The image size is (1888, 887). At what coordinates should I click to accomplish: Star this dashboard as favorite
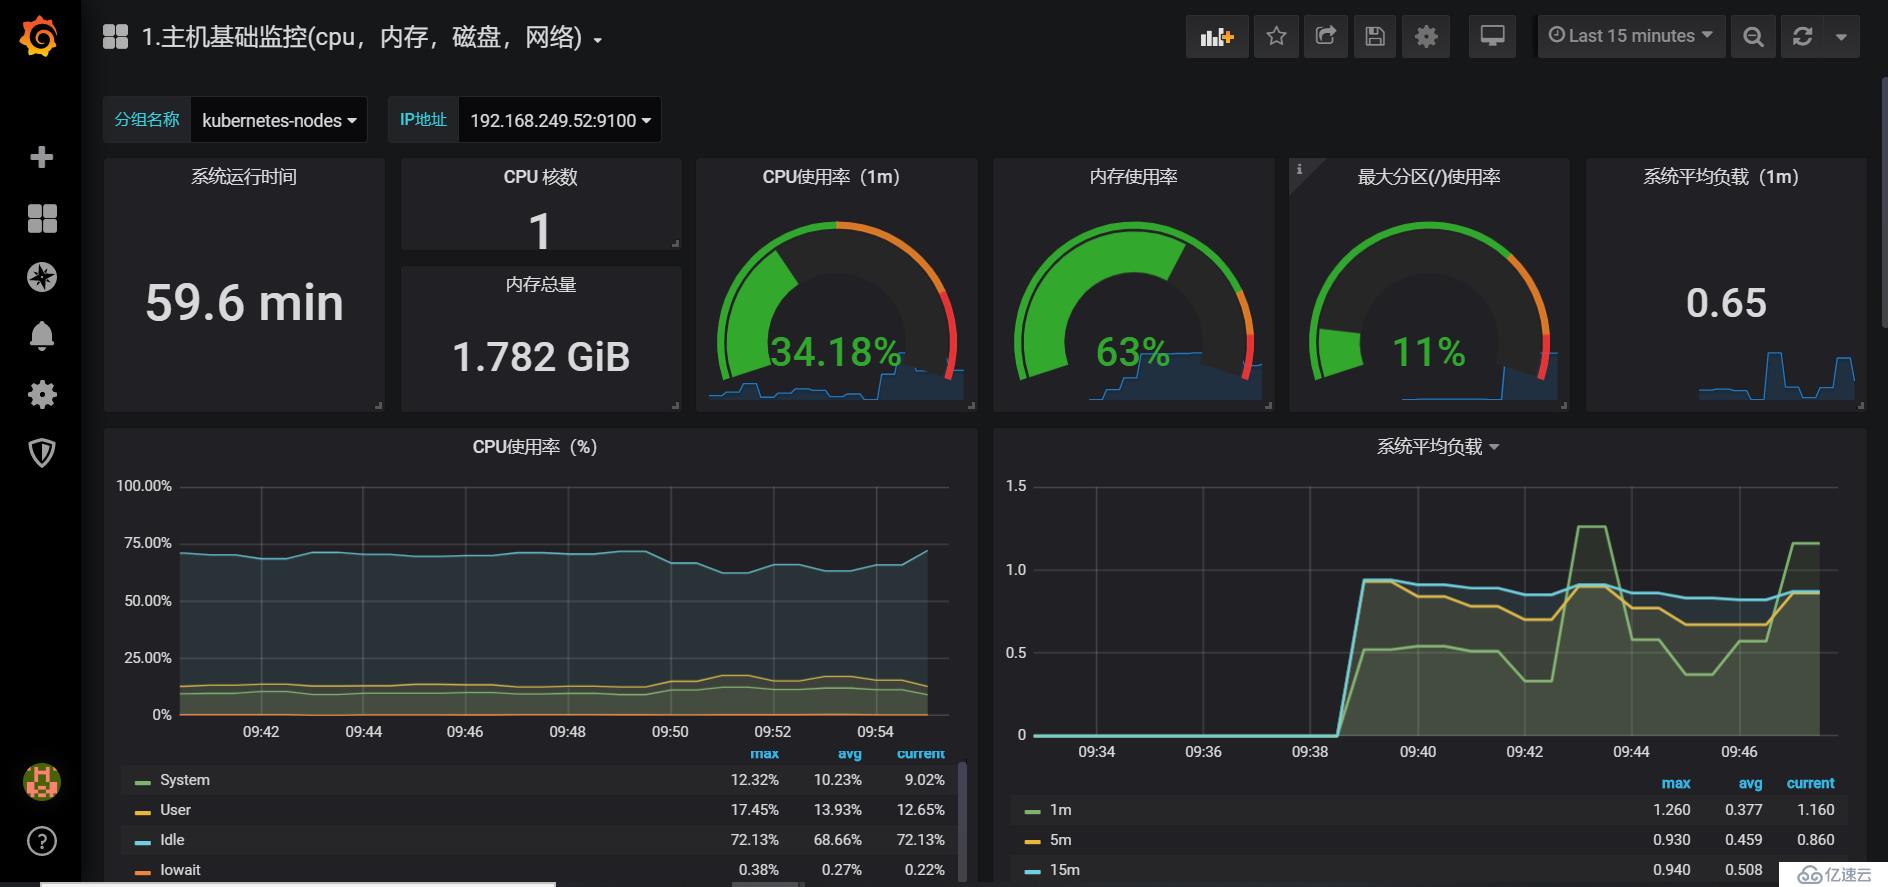(x=1276, y=37)
